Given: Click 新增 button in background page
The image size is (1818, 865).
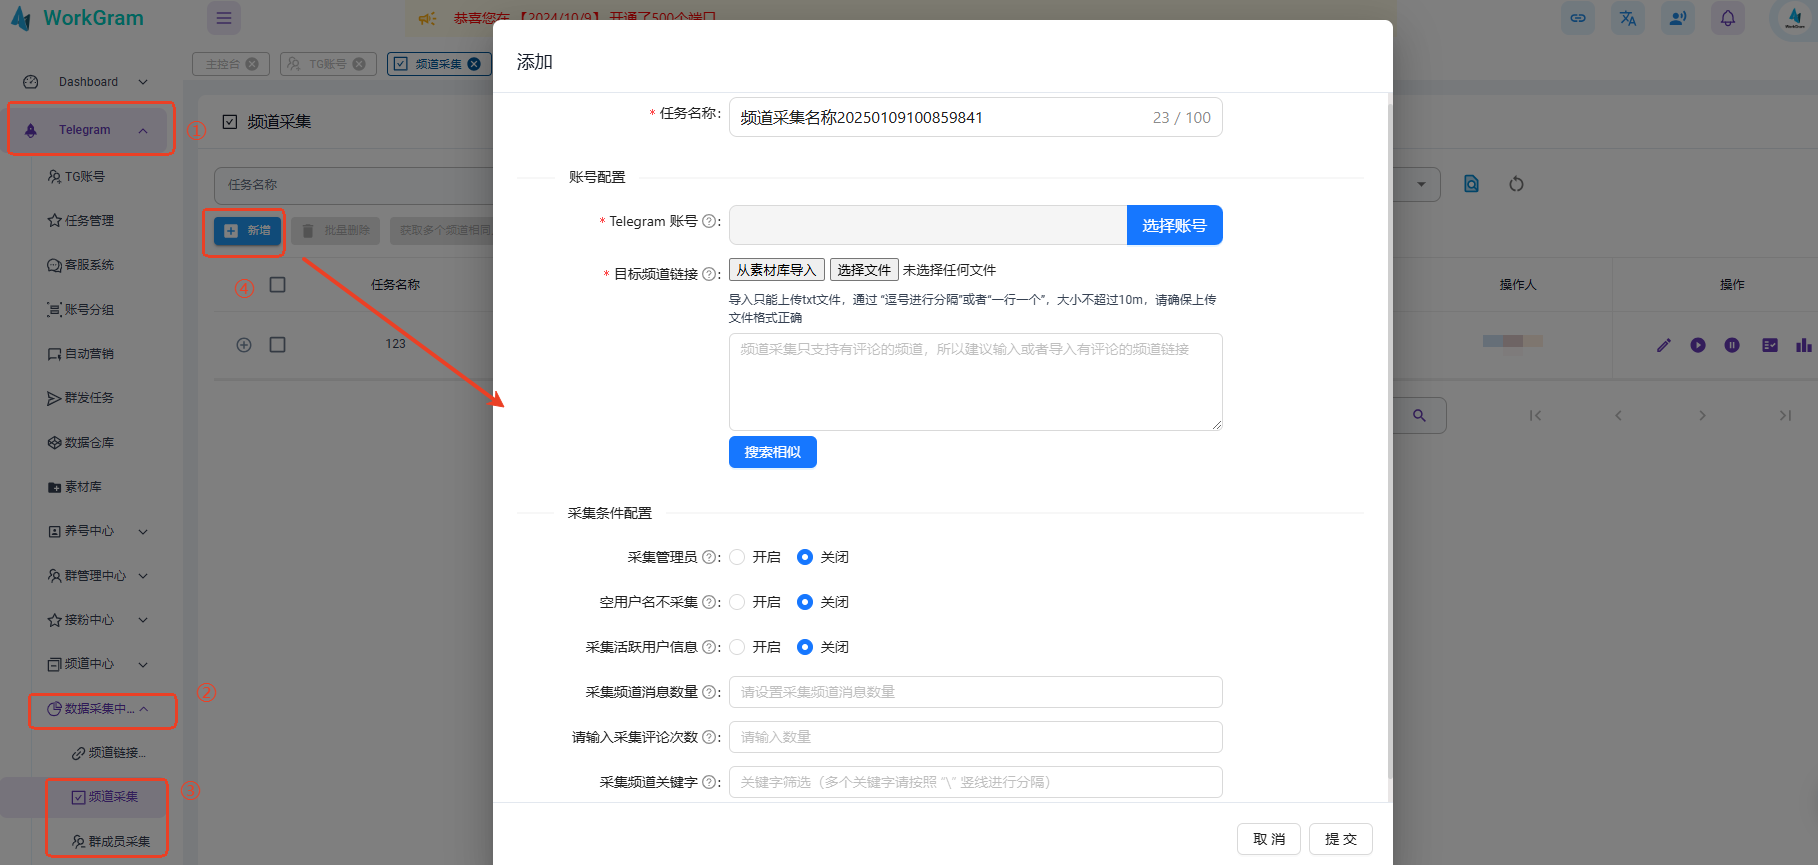Looking at the screenshot, I should pos(247,231).
